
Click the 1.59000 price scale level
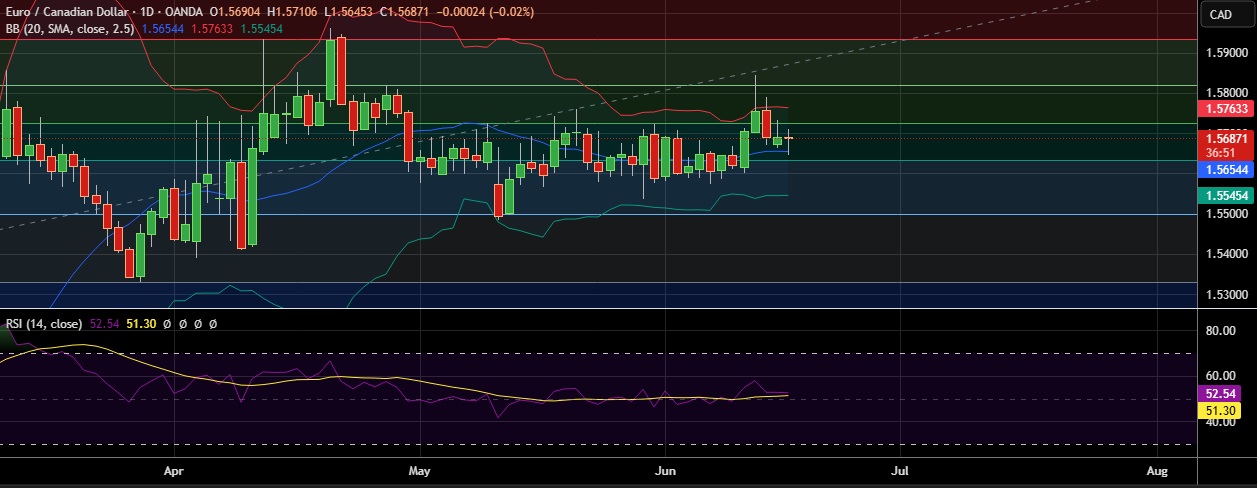point(1226,53)
